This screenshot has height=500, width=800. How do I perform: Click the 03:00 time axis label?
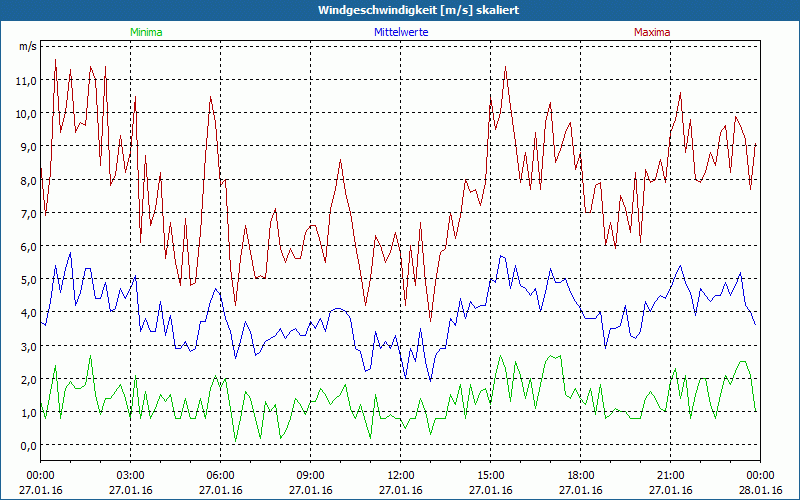pyautogui.click(x=131, y=476)
